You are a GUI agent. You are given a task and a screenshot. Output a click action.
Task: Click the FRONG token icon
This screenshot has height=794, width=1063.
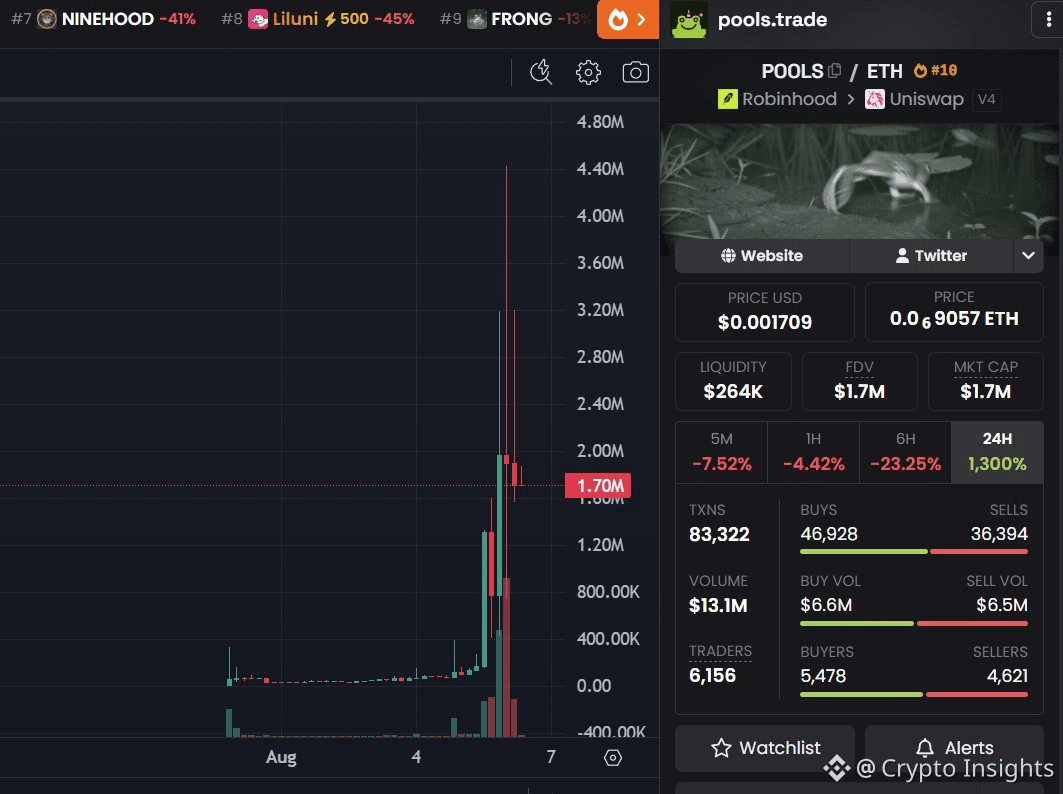click(477, 19)
